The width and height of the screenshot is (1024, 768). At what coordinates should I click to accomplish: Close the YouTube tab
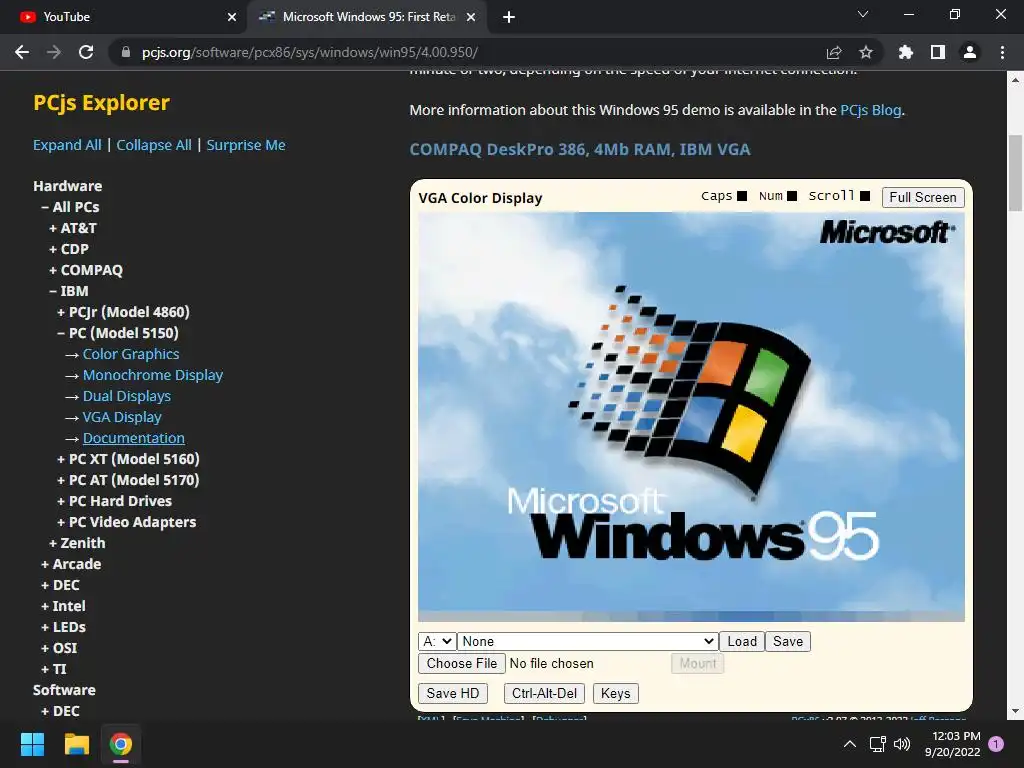pos(232,17)
